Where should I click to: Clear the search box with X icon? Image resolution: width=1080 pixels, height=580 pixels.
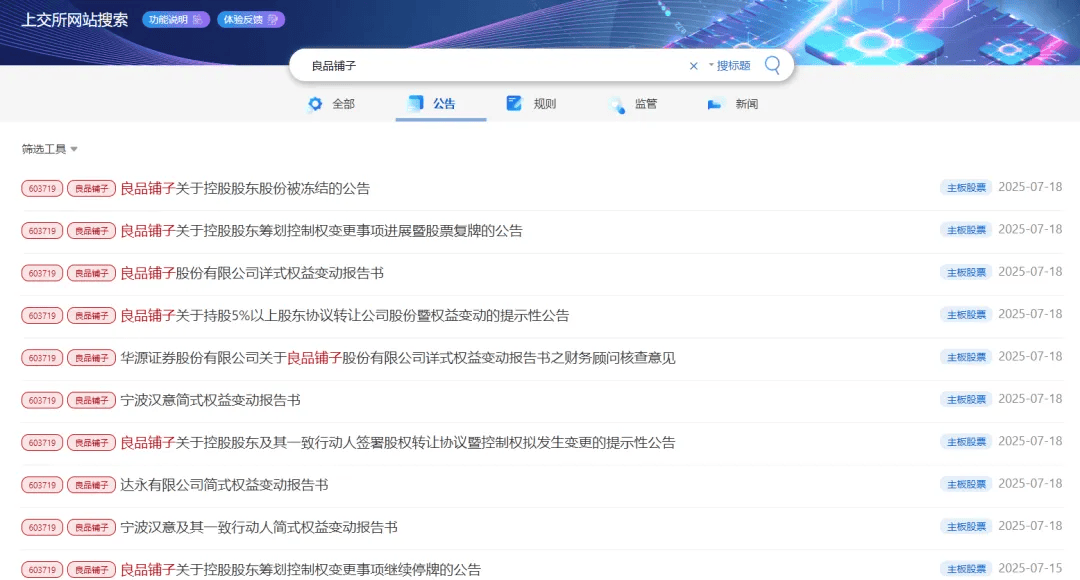(693, 66)
